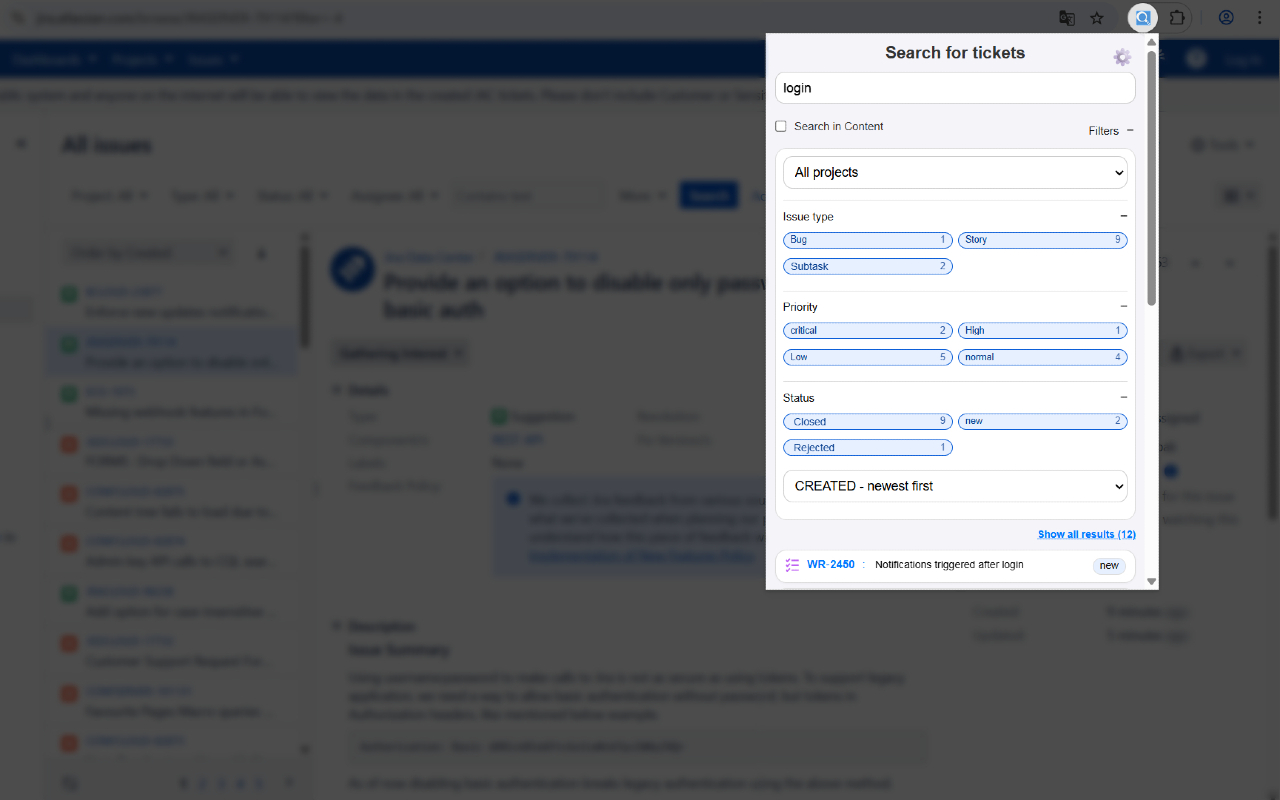Click the blue ticket search extension icon in toolbar
Screen dimensions: 1280x800
(x=1142, y=18)
